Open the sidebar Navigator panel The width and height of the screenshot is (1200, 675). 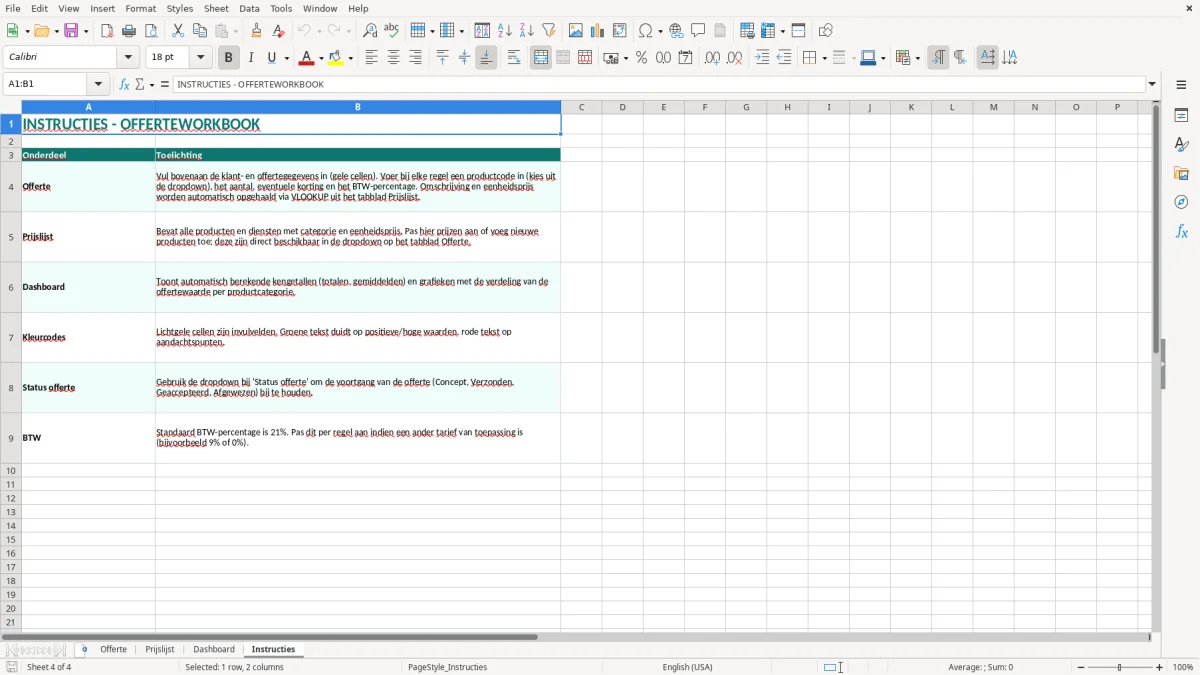(1182, 203)
